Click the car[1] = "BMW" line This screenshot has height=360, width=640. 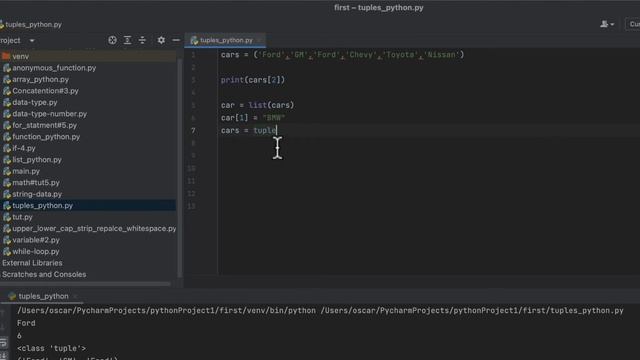(x=253, y=118)
